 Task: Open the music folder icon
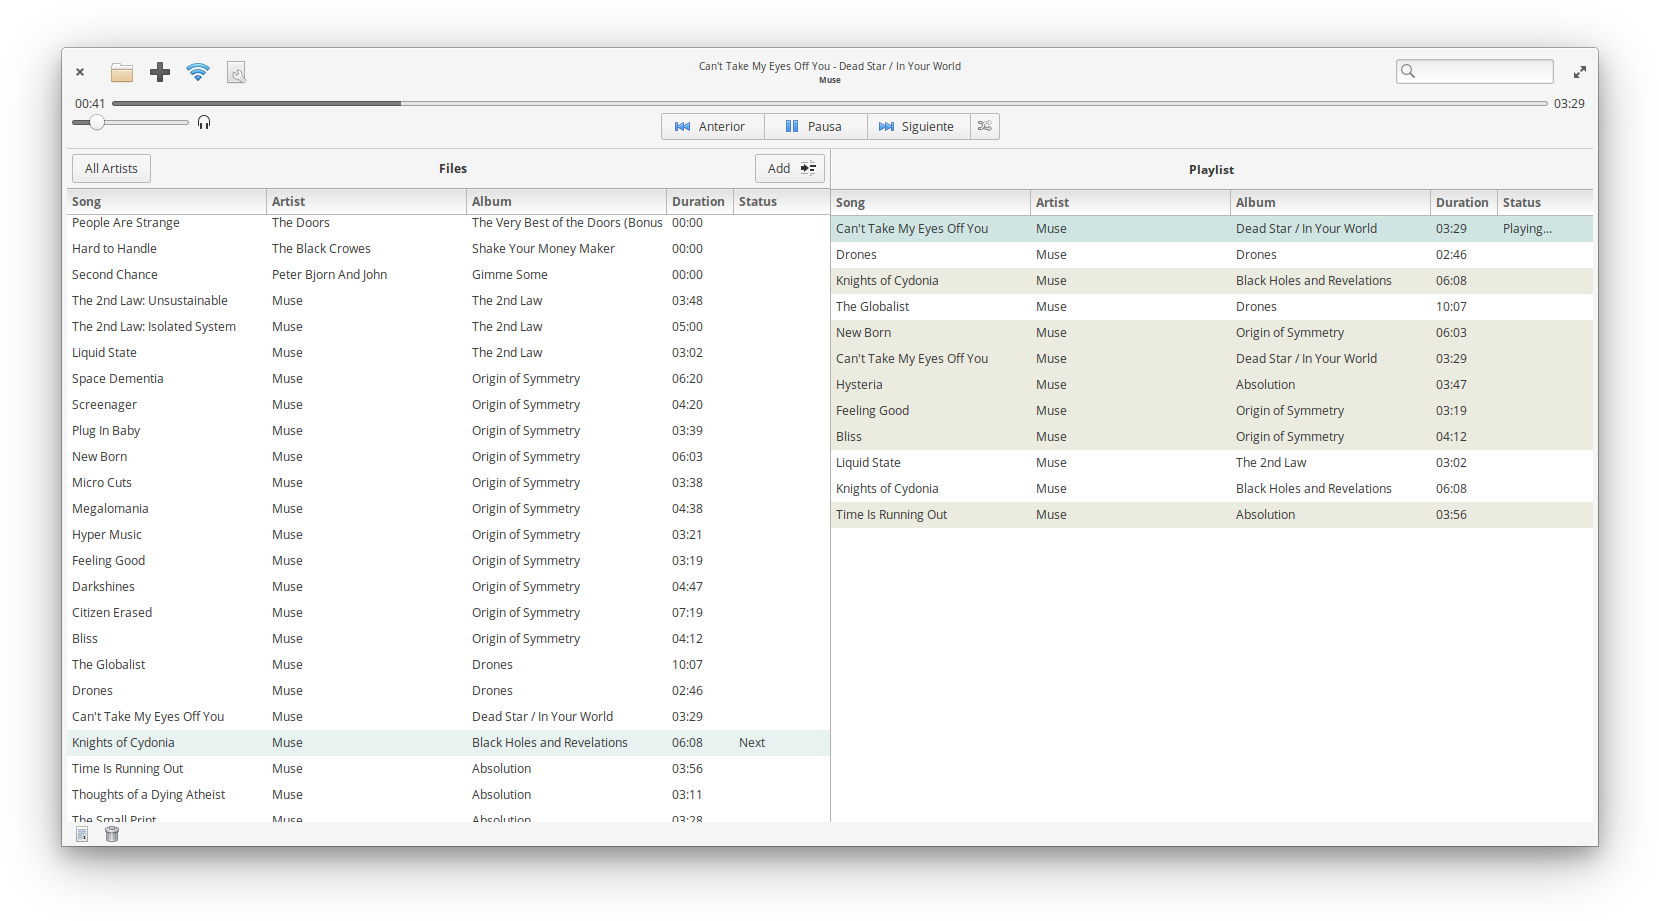tap(122, 72)
